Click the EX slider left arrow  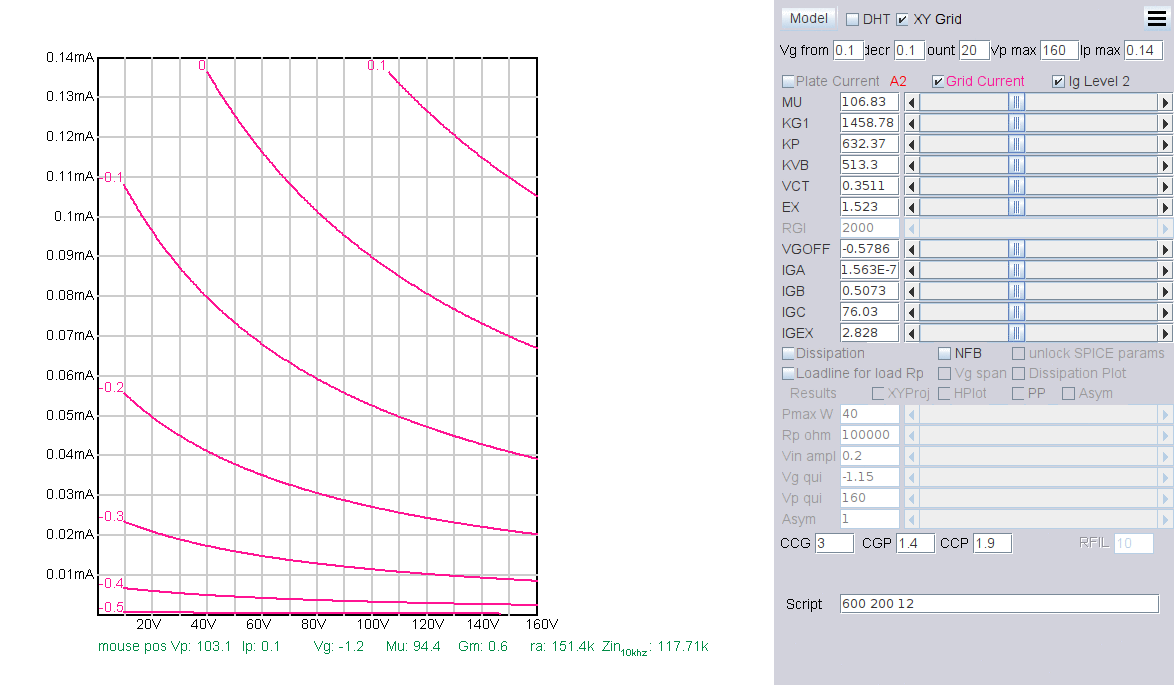tap(911, 207)
